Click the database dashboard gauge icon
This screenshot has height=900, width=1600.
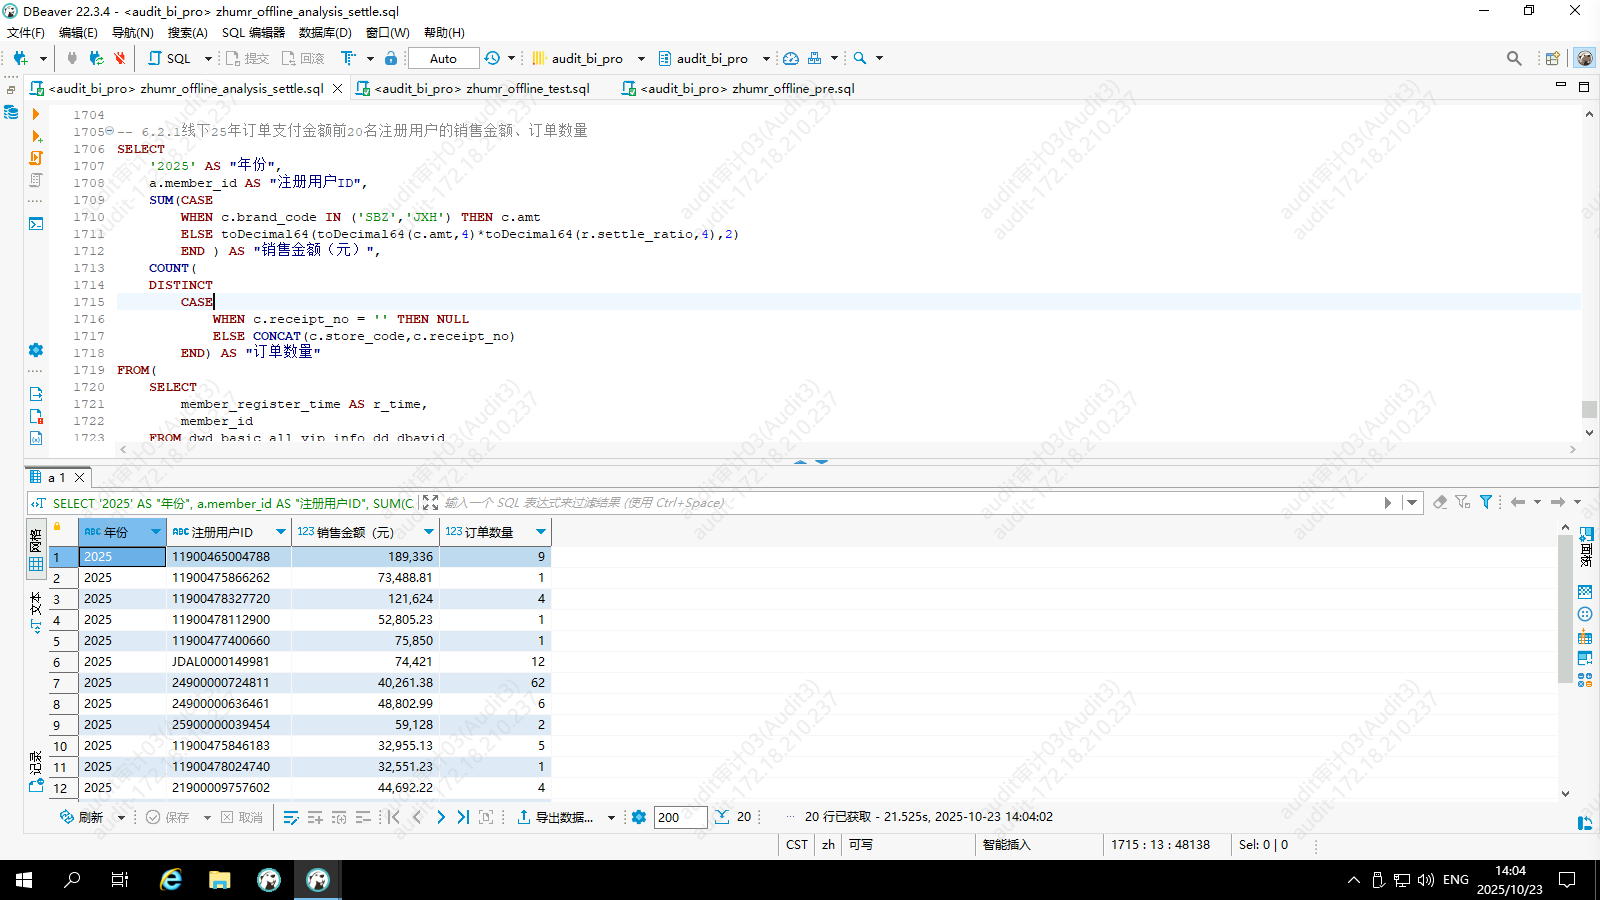791,59
